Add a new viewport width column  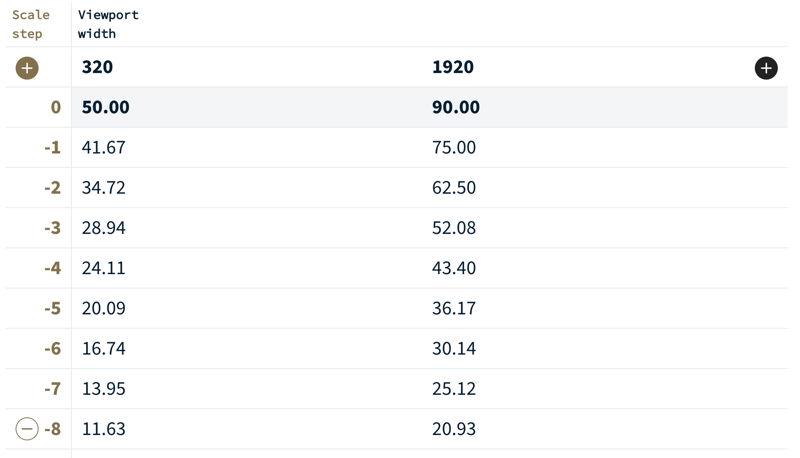[x=766, y=68]
